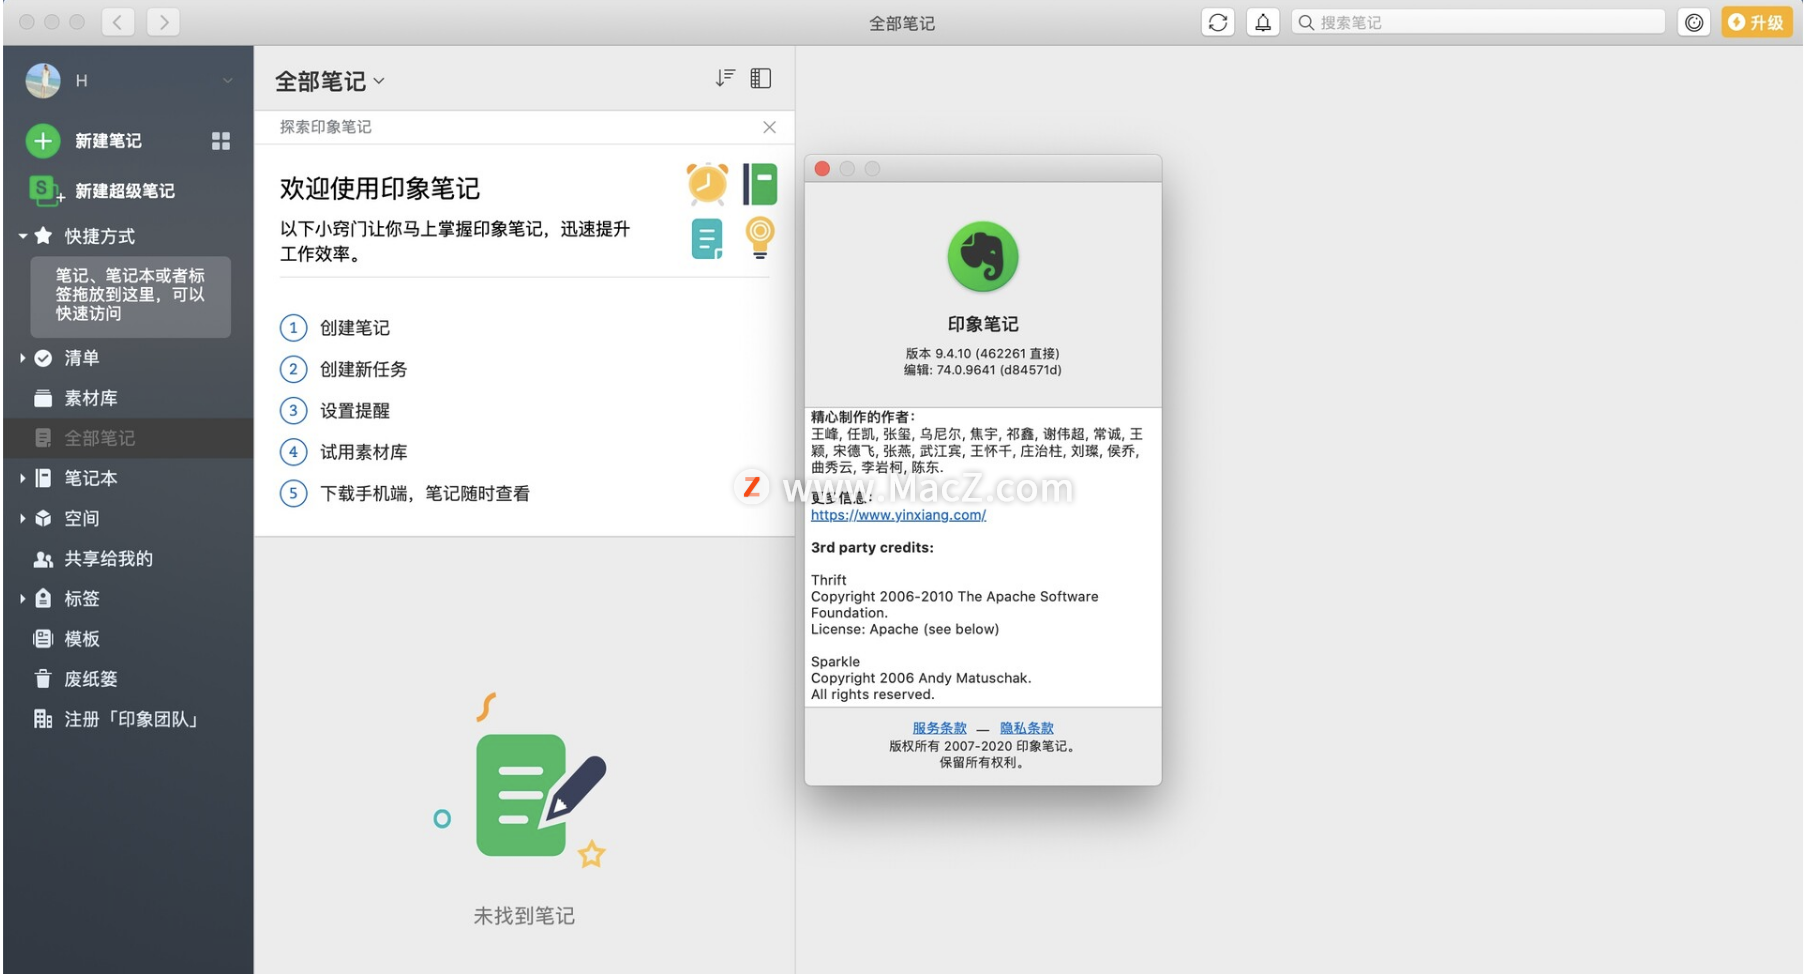Click the star icon of 快捷方式

pyautogui.click(x=43, y=236)
